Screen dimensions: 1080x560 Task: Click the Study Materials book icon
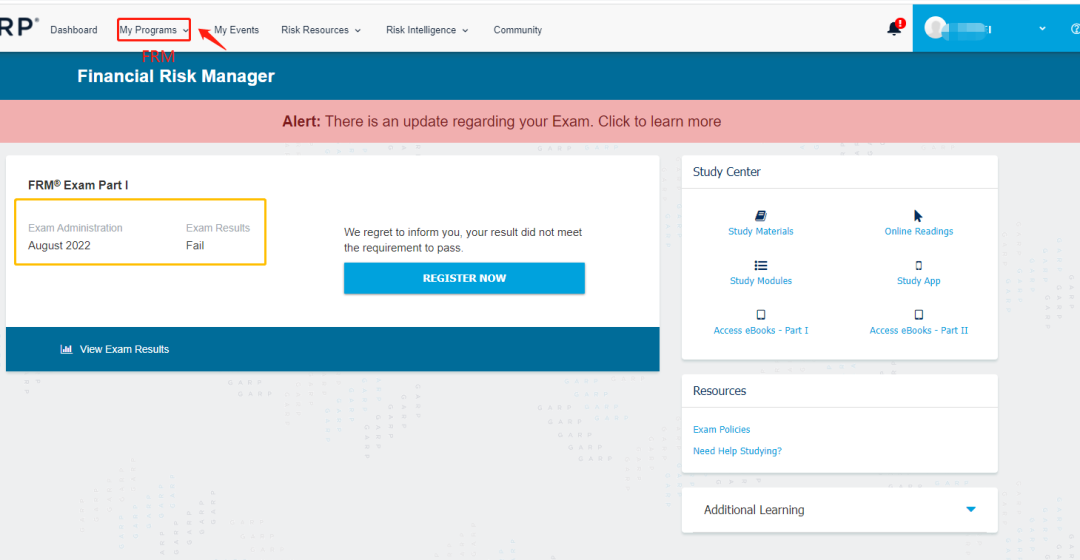(x=760, y=216)
